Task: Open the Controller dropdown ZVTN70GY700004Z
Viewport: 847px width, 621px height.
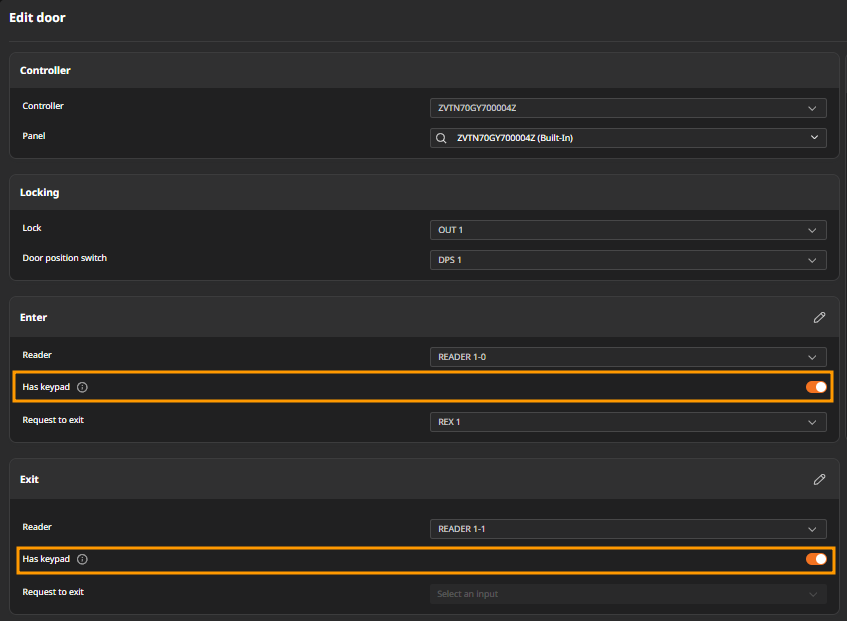Action: tap(628, 108)
